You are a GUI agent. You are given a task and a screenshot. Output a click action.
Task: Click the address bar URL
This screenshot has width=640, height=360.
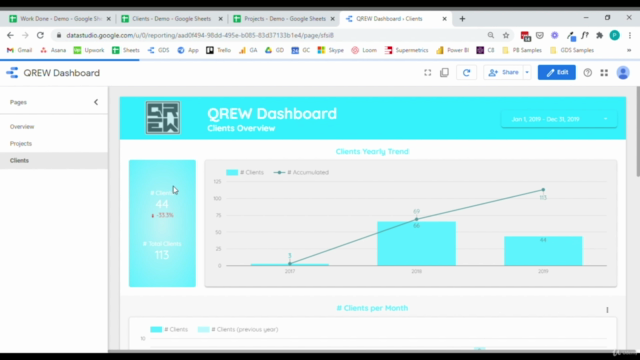click(x=200, y=36)
